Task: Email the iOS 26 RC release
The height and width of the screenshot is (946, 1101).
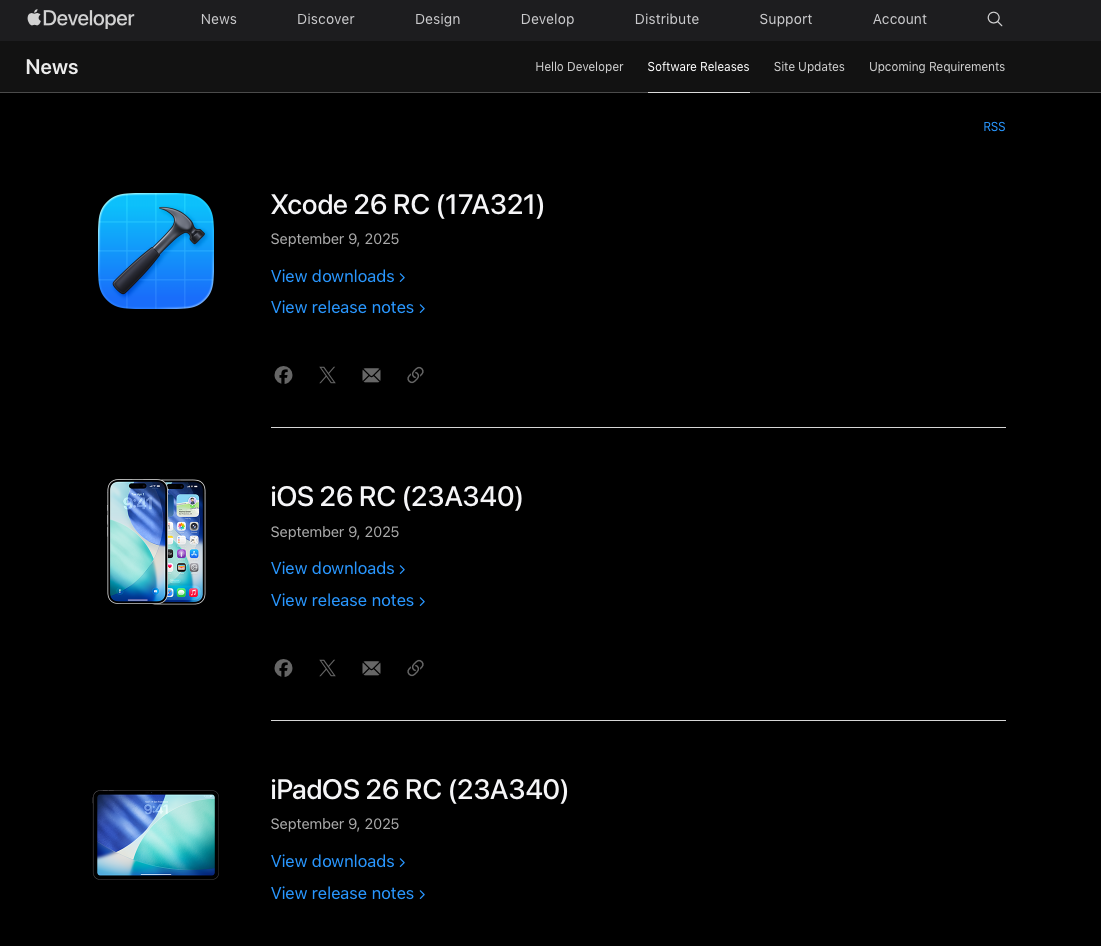Action: (x=371, y=668)
